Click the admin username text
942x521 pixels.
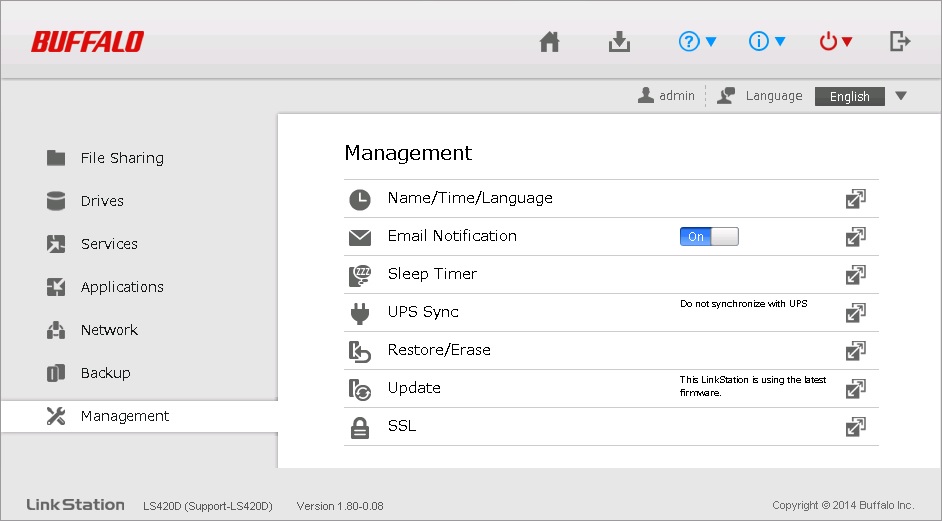(x=676, y=96)
